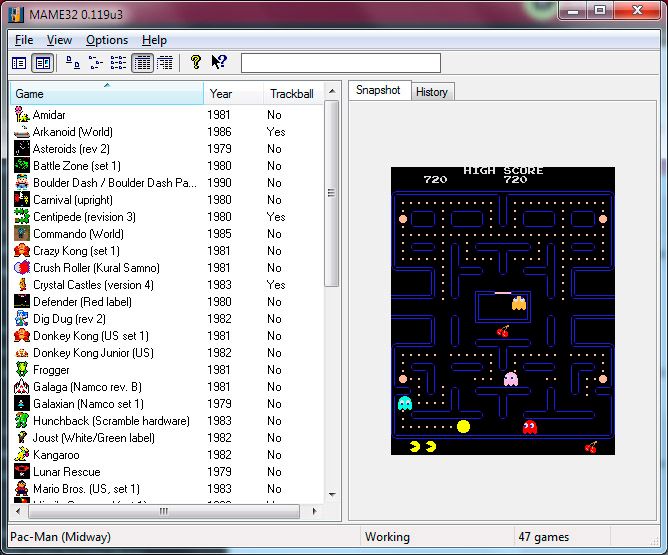Select the details view toolbar icon
The image size is (668, 555).
click(142, 63)
